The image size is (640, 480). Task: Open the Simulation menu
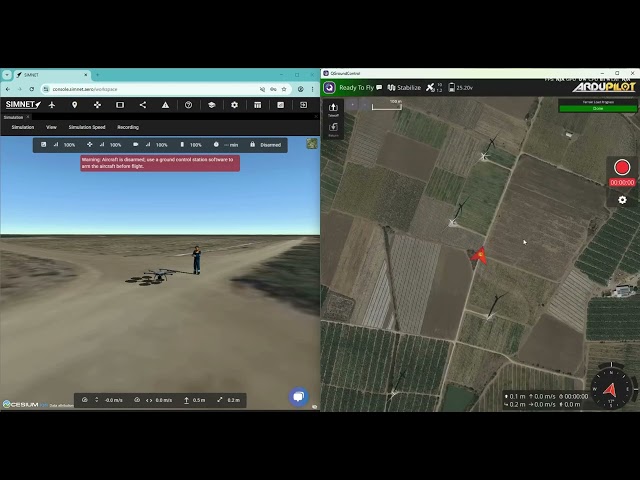click(23, 127)
